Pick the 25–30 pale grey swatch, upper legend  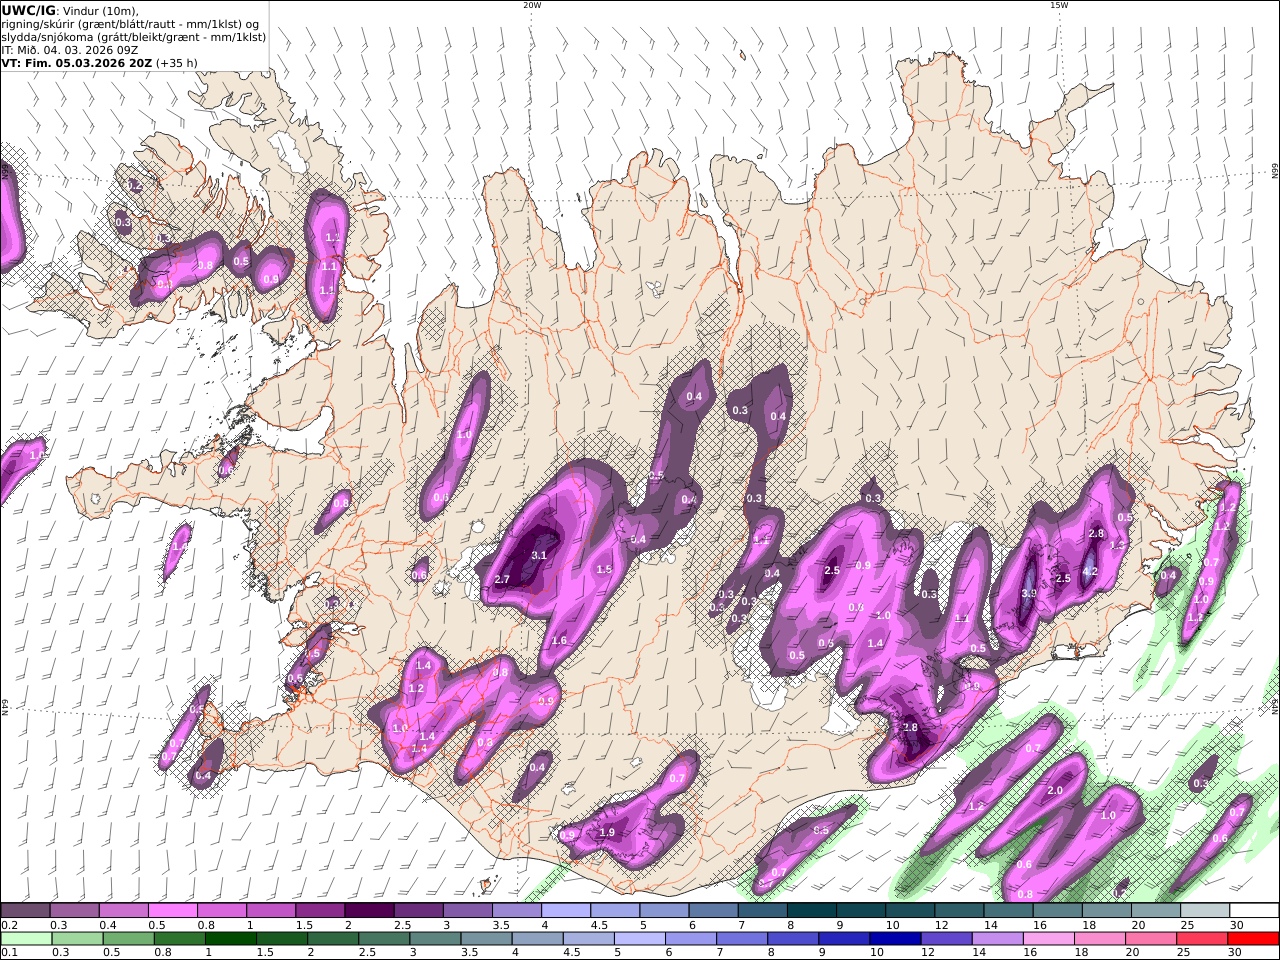coord(1206,911)
